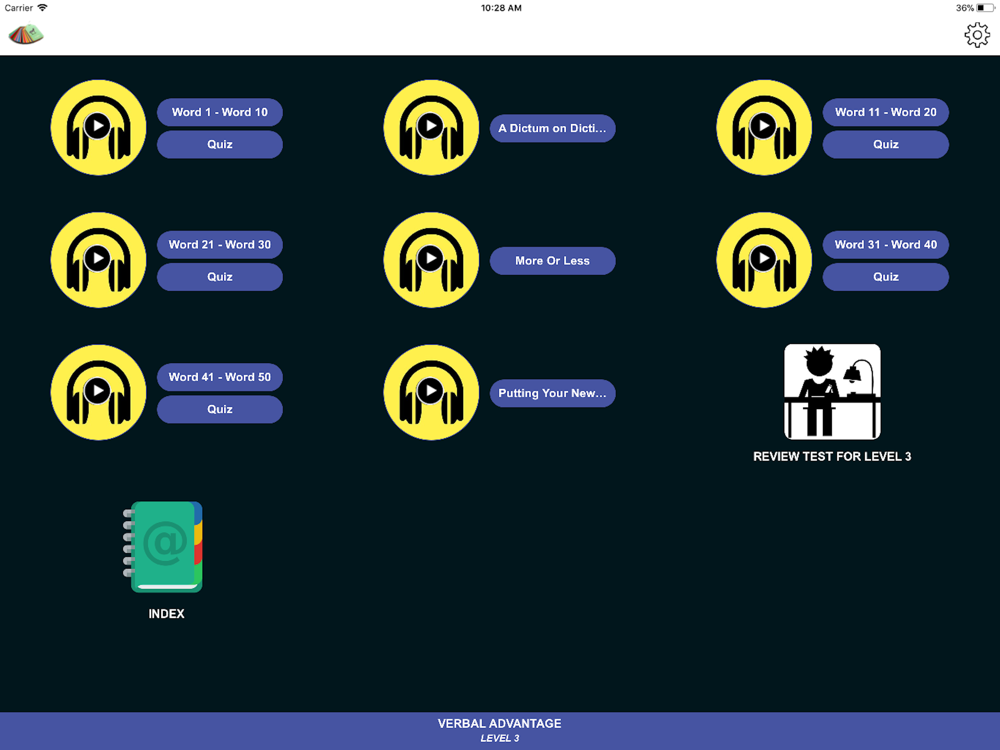Play audio for Word 31 - Word 40
The width and height of the screenshot is (1000, 750).
764,260
